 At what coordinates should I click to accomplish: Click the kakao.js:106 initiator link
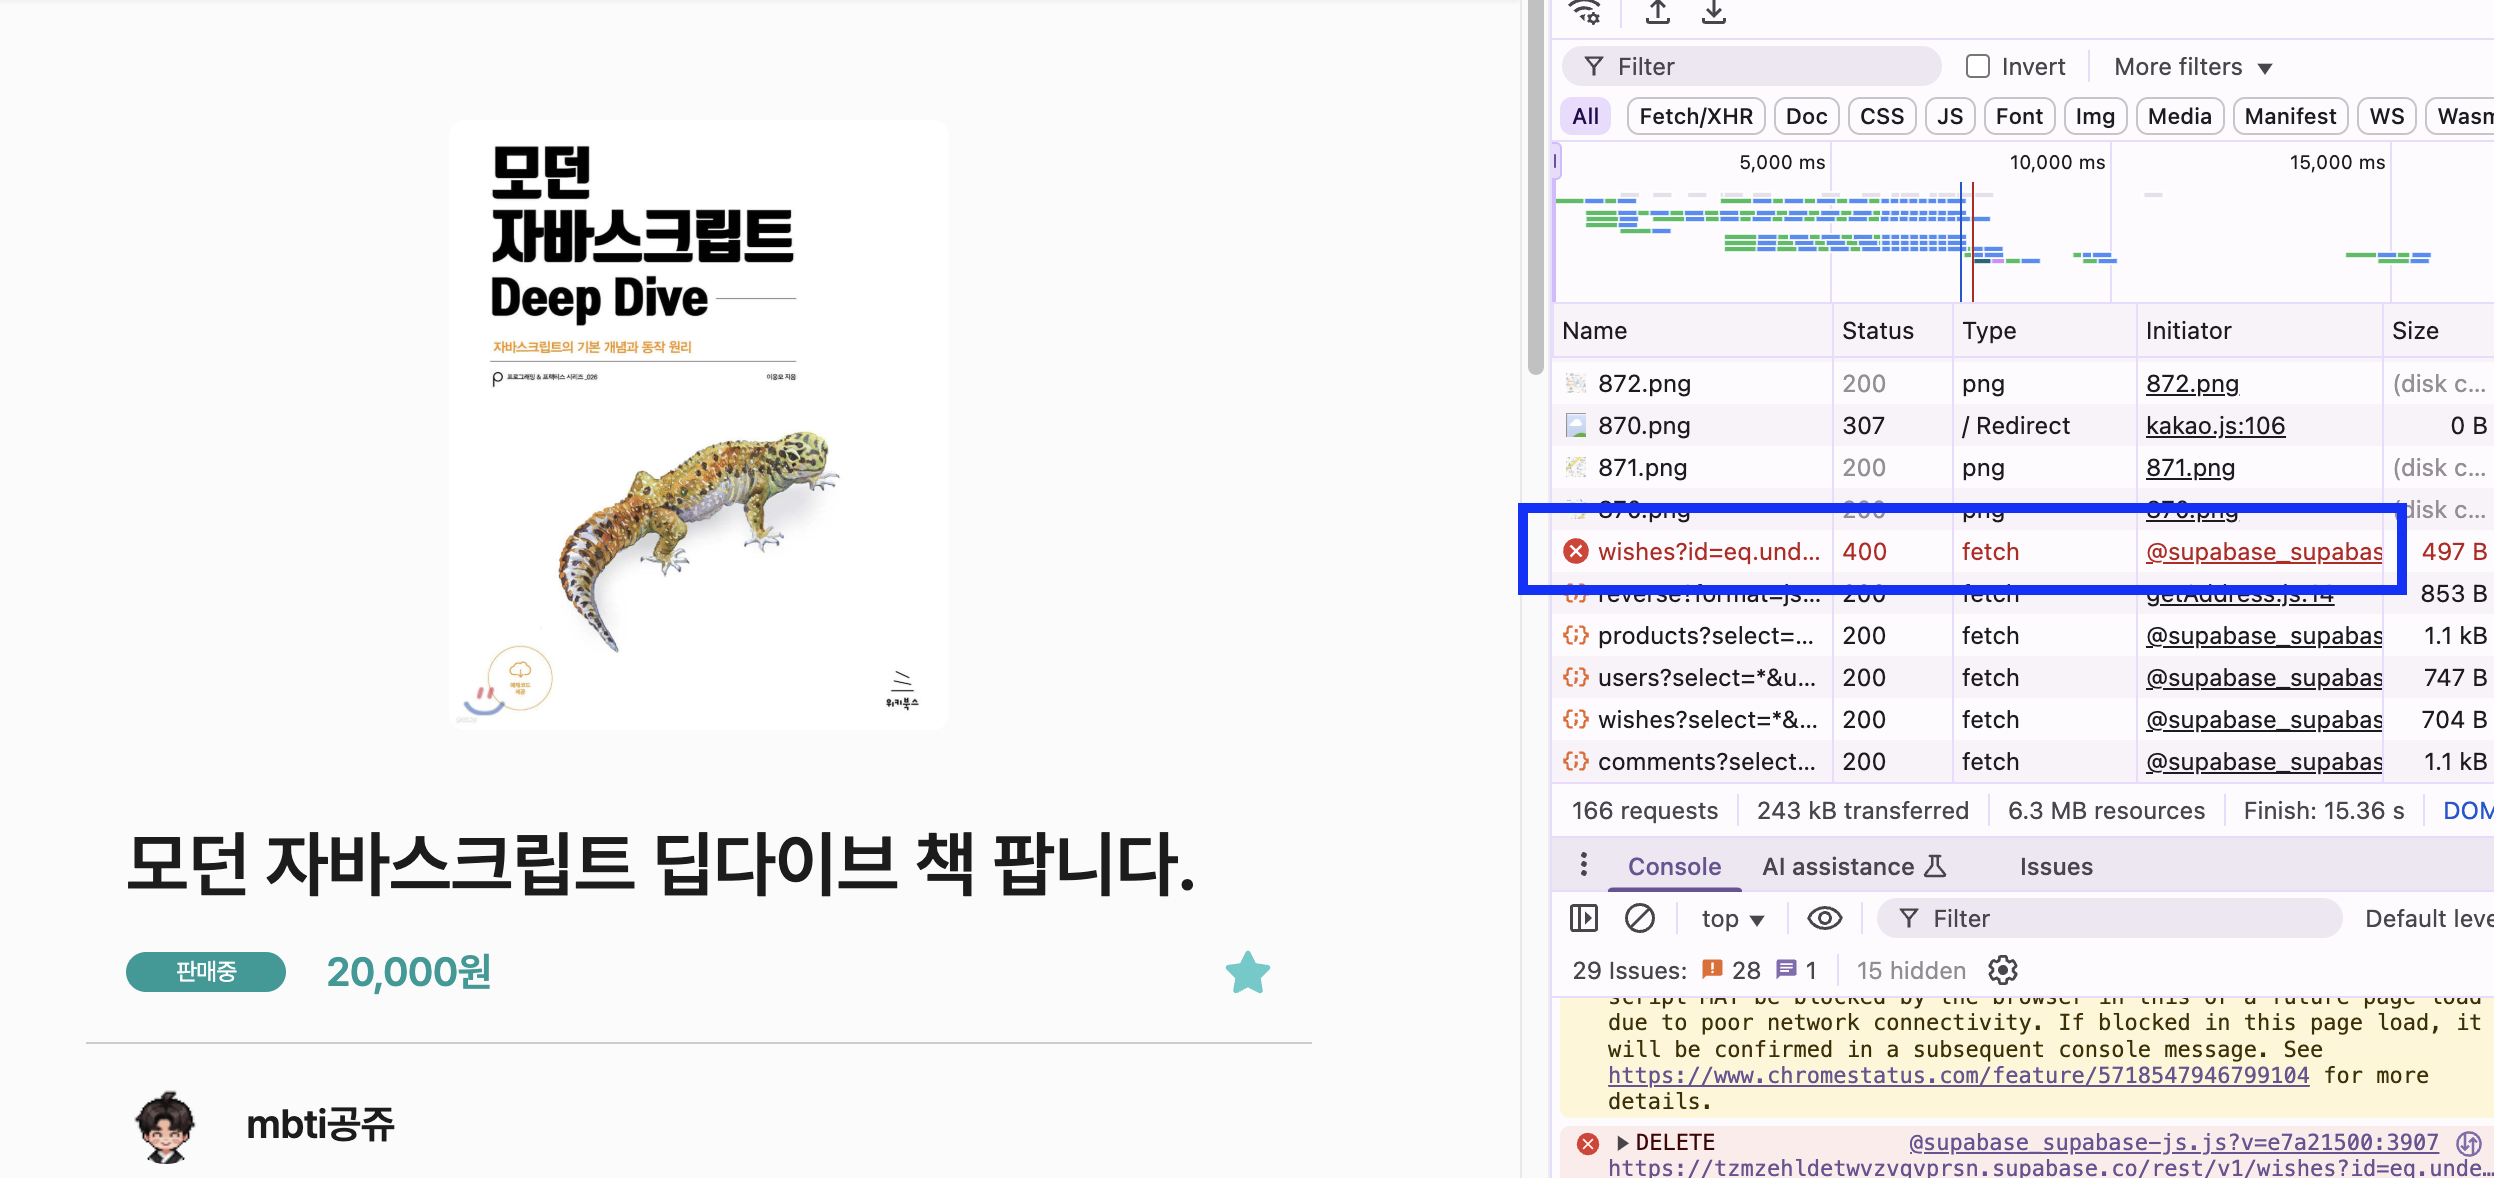click(2215, 426)
